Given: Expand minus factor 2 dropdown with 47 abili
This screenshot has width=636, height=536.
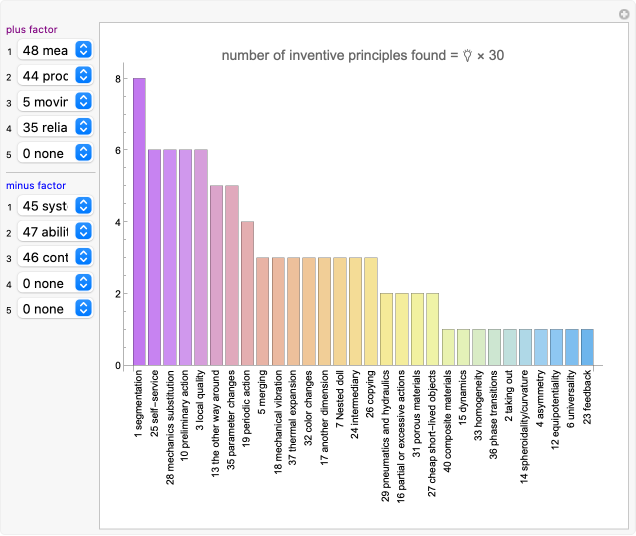Looking at the screenshot, I should pyautogui.click(x=55, y=232).
